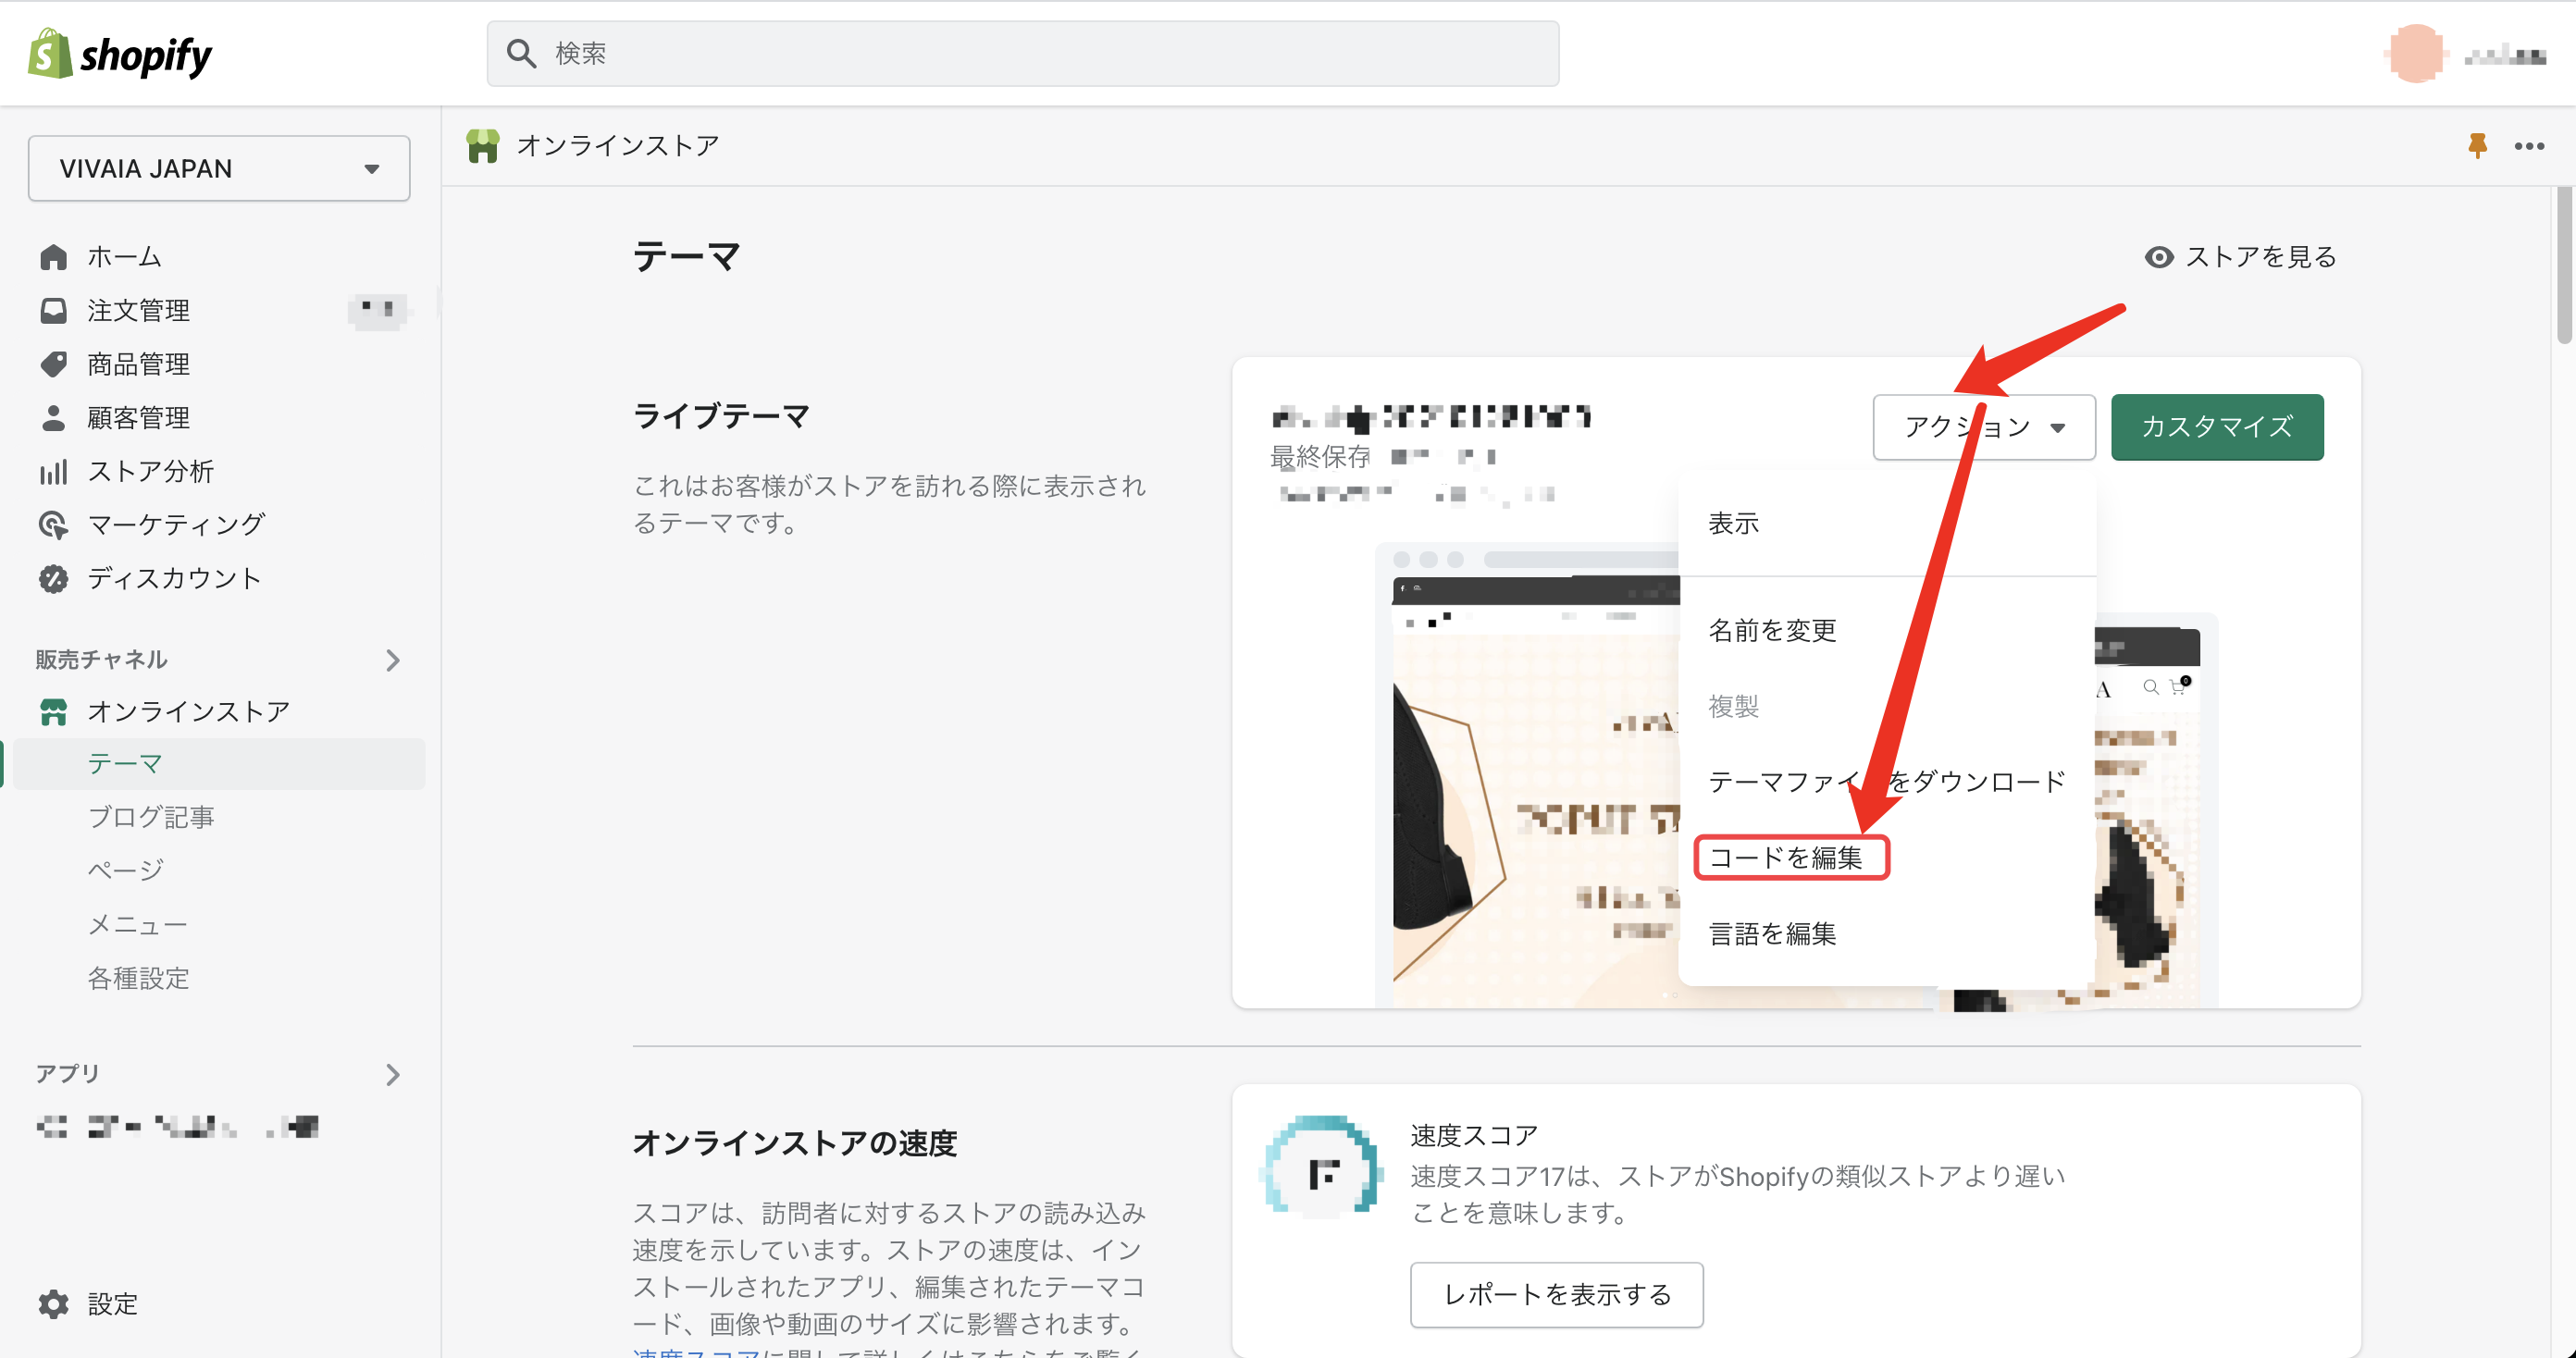Open 設定 at sidebar bottom
Image resolution: width=2576 pixels, height=1358 pixels.
click(x=112, y=1304)
